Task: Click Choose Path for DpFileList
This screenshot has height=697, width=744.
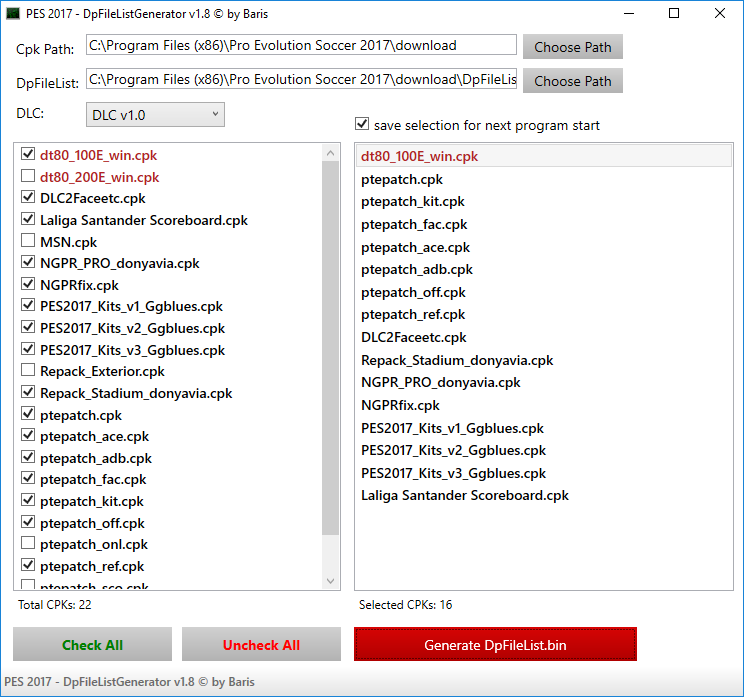Action: pos(573,81)
